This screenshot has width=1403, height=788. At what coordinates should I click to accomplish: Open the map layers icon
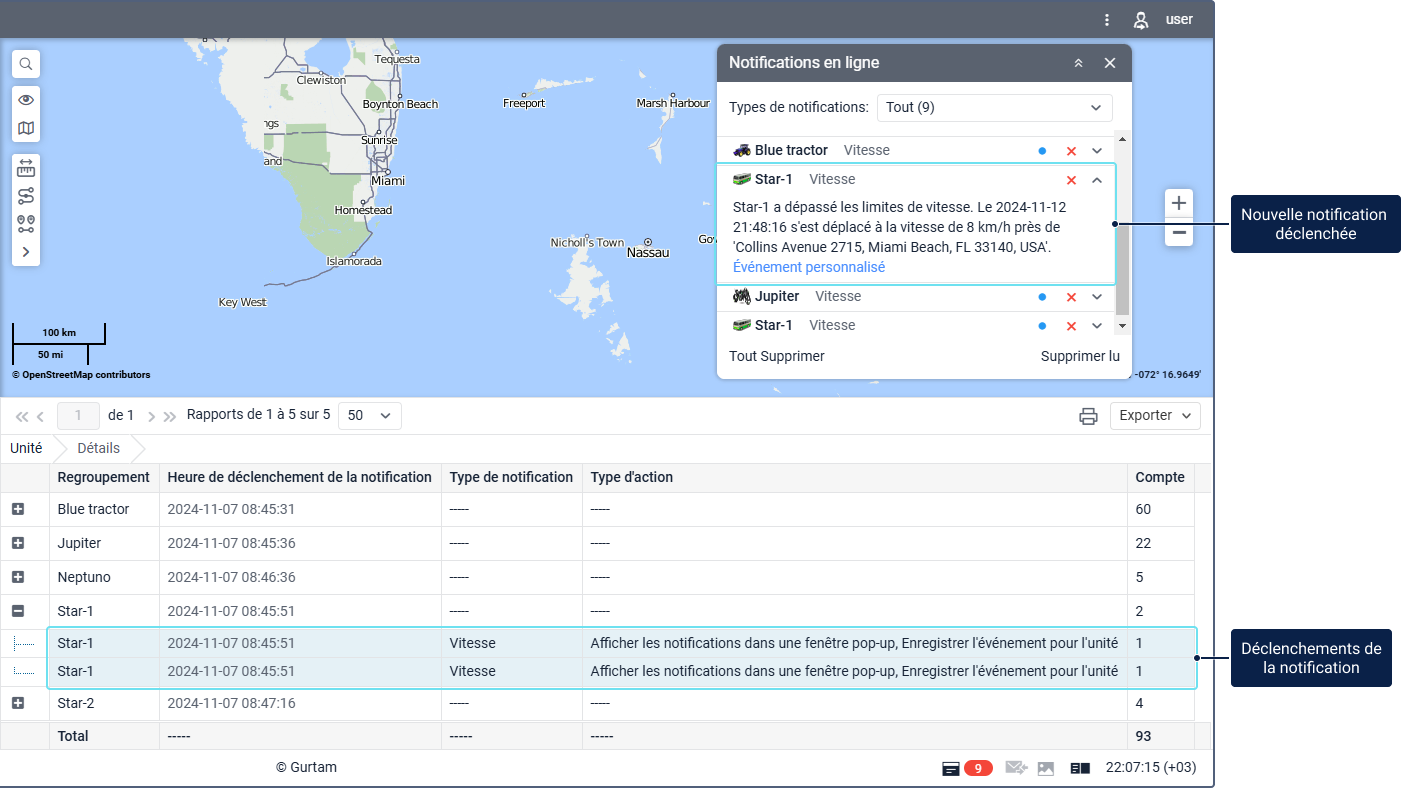click(26, 128)
